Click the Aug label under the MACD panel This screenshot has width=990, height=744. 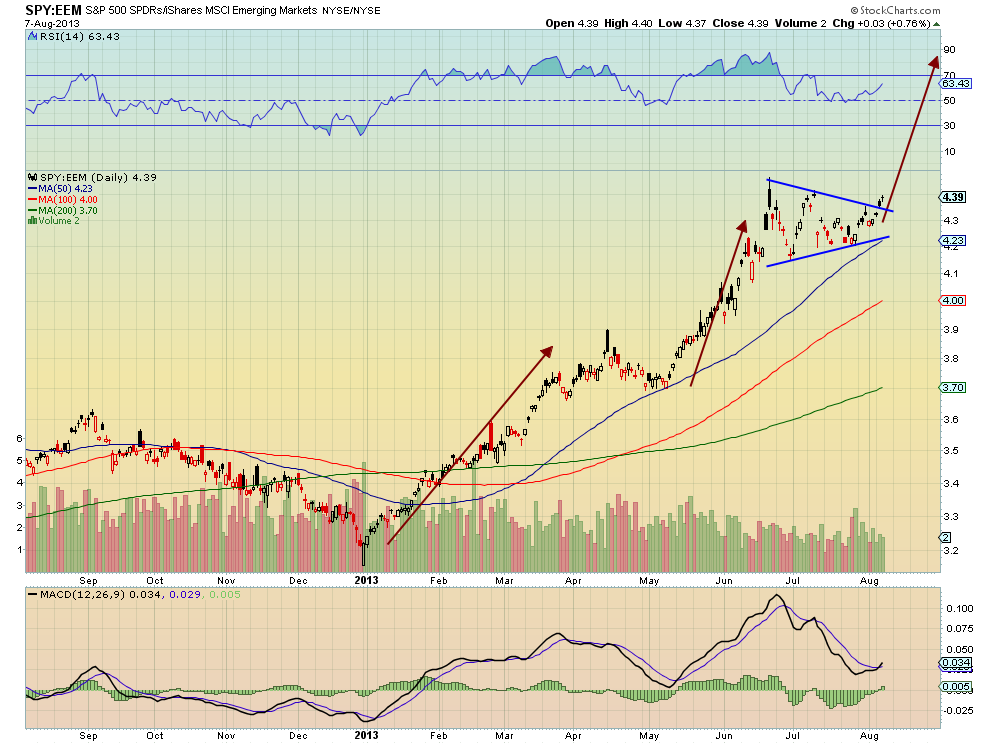click(x=869, y=736)
